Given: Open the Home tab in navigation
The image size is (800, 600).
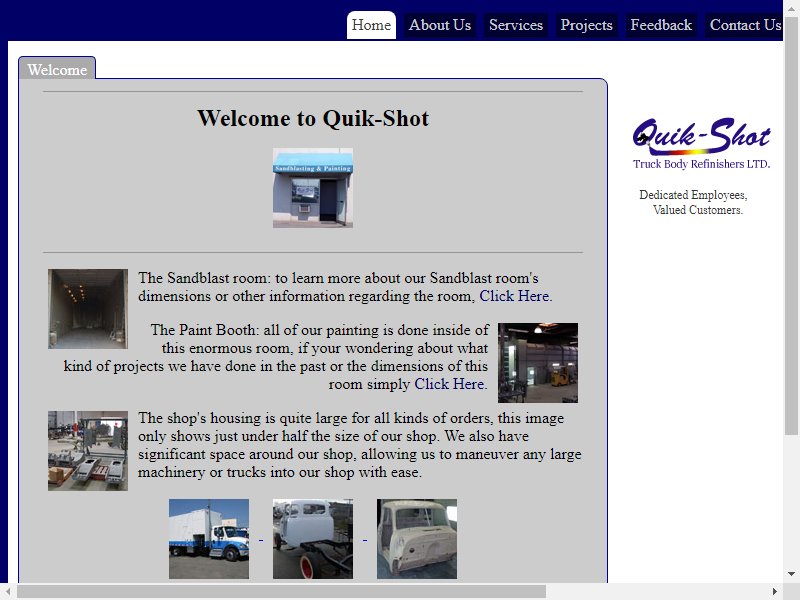Looking at the screenshot, I should pyautogui.click(x=371, y=25).
